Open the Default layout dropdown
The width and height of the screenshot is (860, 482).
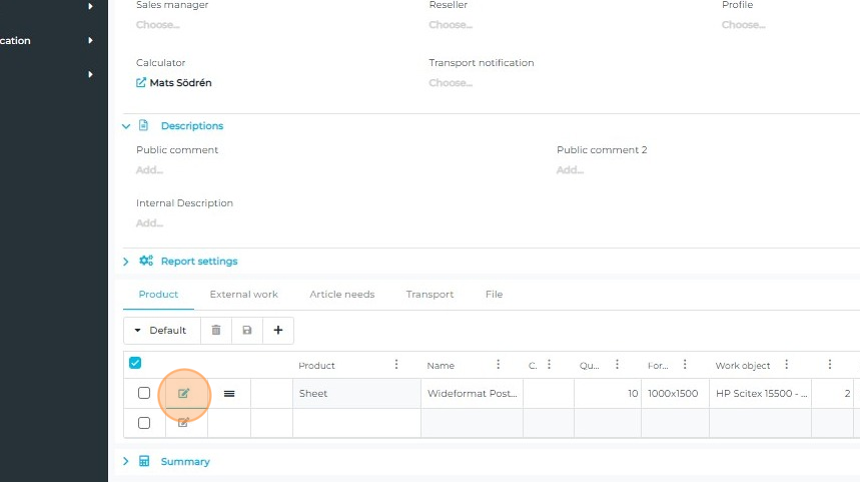coord(161,330)
